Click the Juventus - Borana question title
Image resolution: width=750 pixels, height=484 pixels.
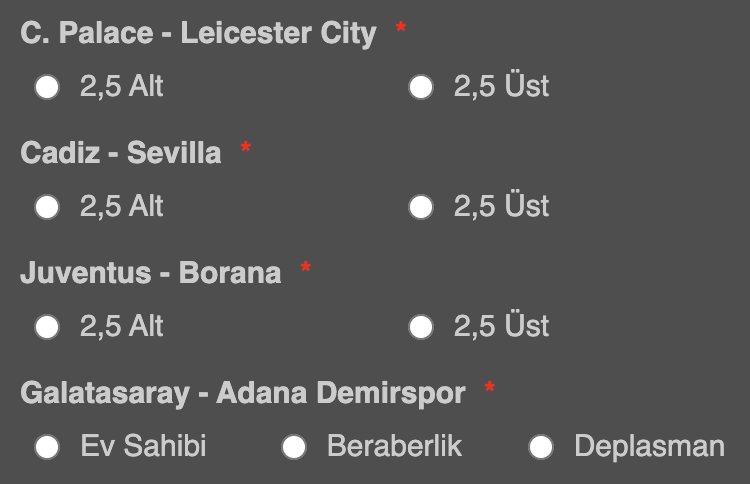click(150, 273)
